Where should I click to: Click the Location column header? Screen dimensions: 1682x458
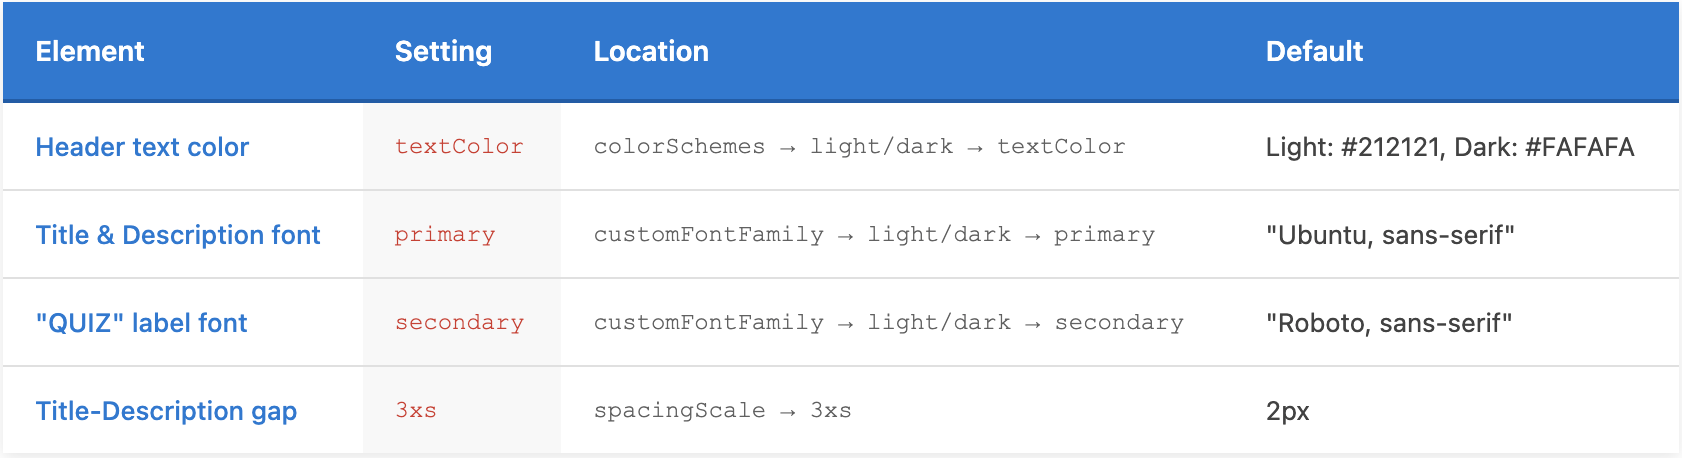pyautogui.click(x=651, y=52)
